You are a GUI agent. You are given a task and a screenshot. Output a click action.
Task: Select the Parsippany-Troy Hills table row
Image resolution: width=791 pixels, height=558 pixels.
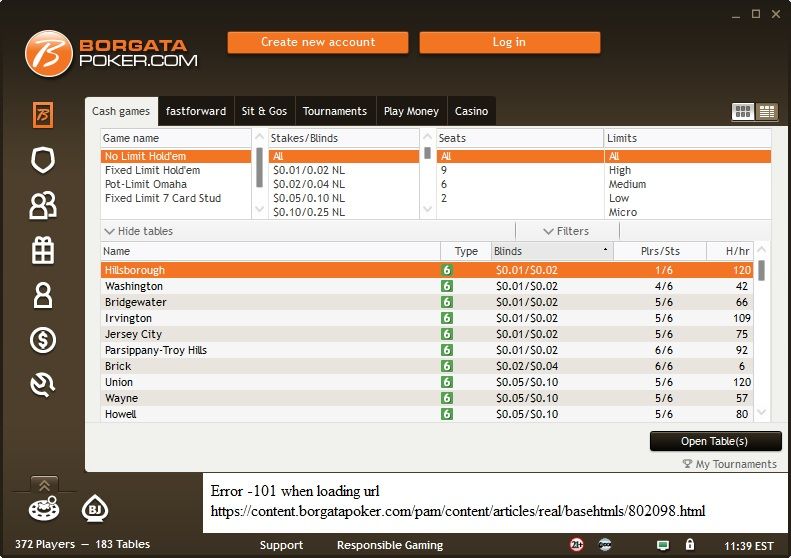pyautogui.click(x=427, y=350)
